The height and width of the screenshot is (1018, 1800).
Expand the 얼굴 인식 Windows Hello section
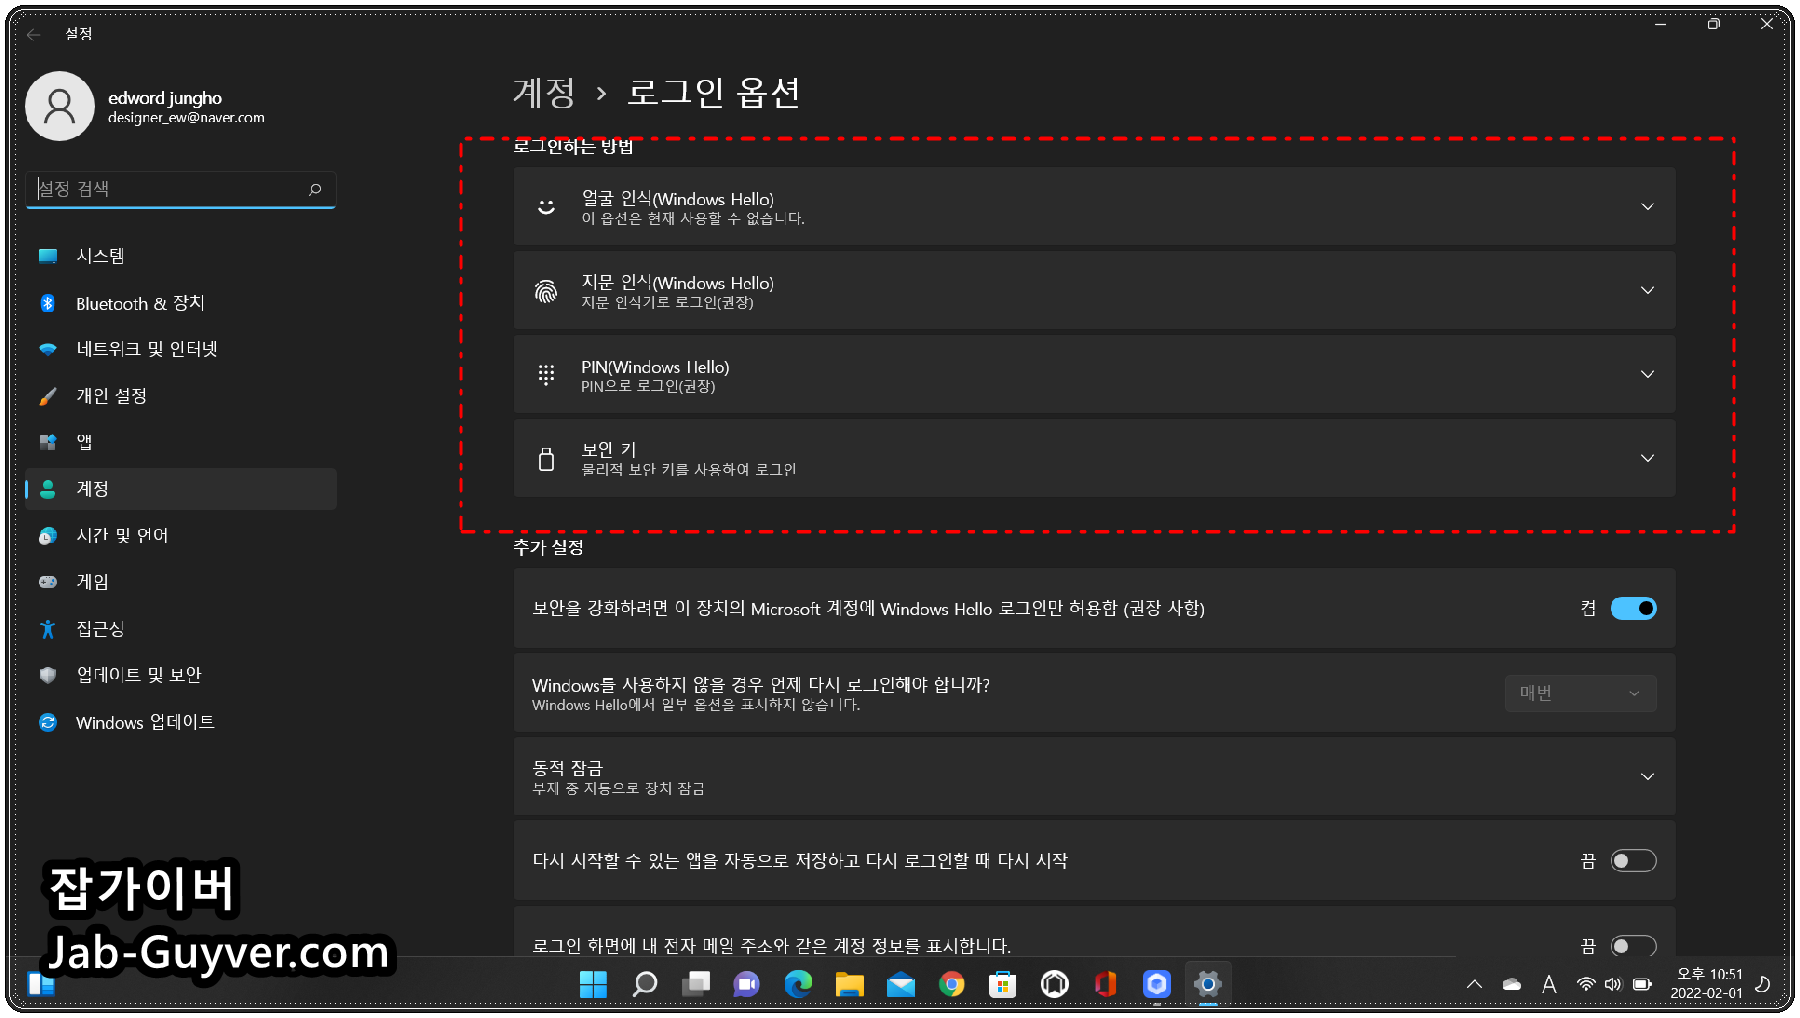1647,207
